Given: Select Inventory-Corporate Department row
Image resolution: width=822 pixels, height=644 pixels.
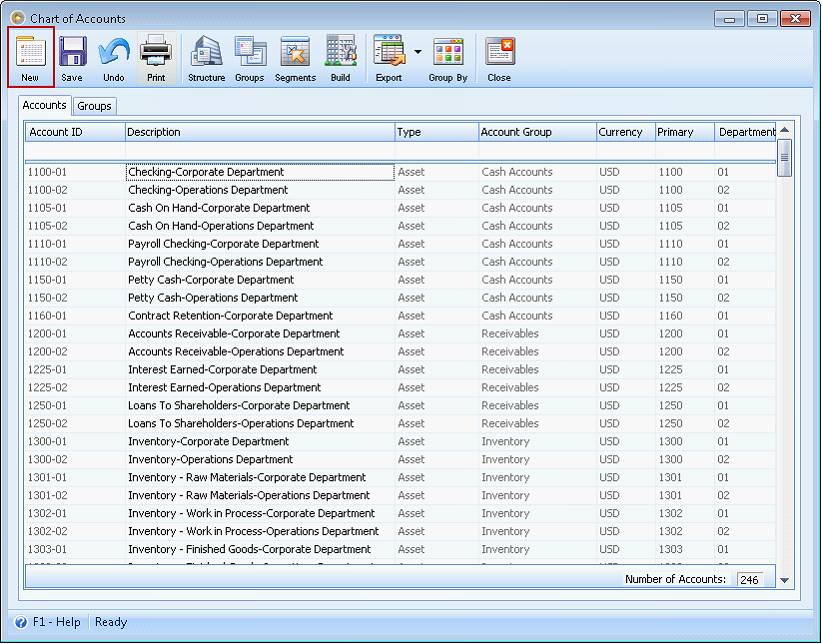Looking at the screenshot, I should (x=401, y=442).
